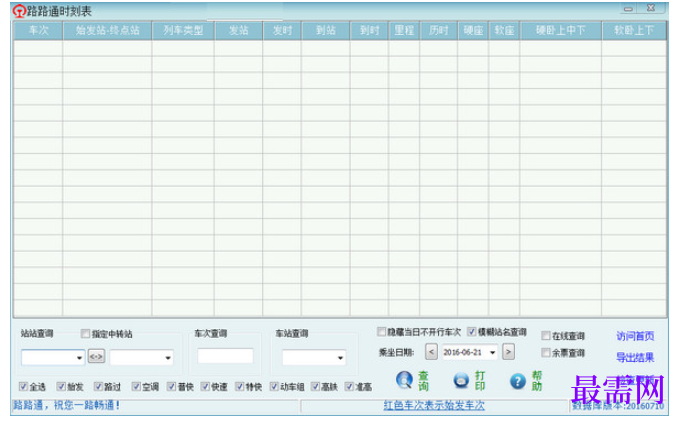The height and width of the screenshot is (421, 683).
Task: Click the 到时 column header
Action: pyautogui.click(x=369, y=30)
